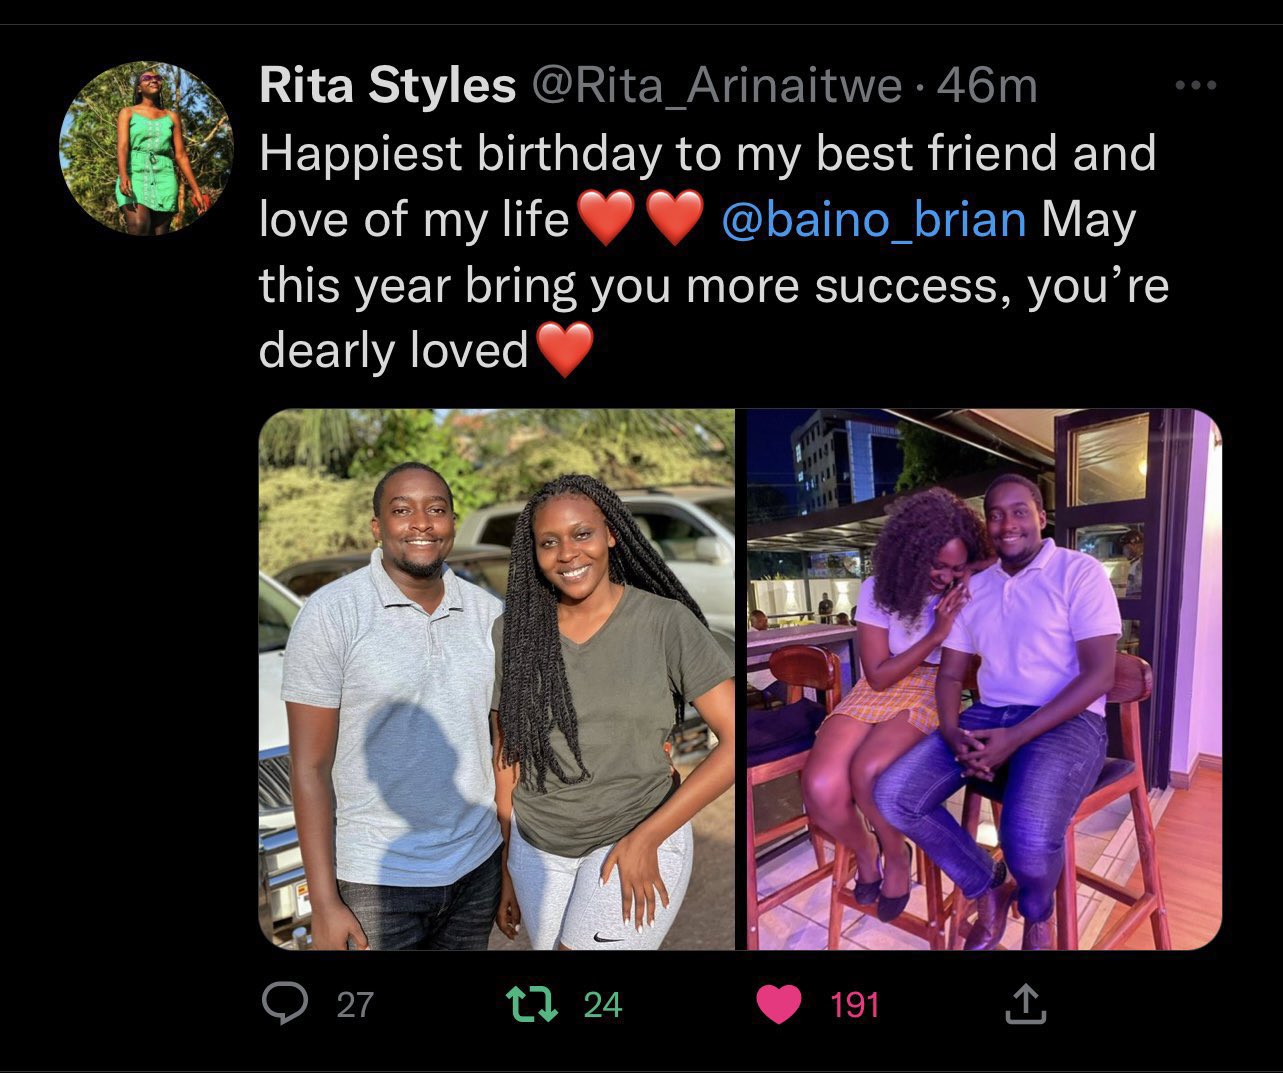Screen dimensions: 1283x1073
Task: Enlarge the left outdoor couple photo
Action: coord(497,679)
